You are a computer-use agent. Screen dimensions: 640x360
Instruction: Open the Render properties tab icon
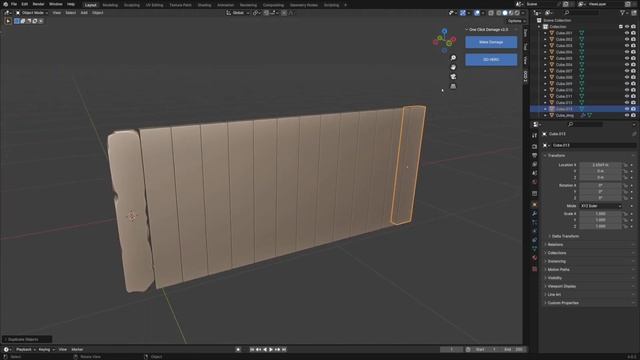click(534, 146)
